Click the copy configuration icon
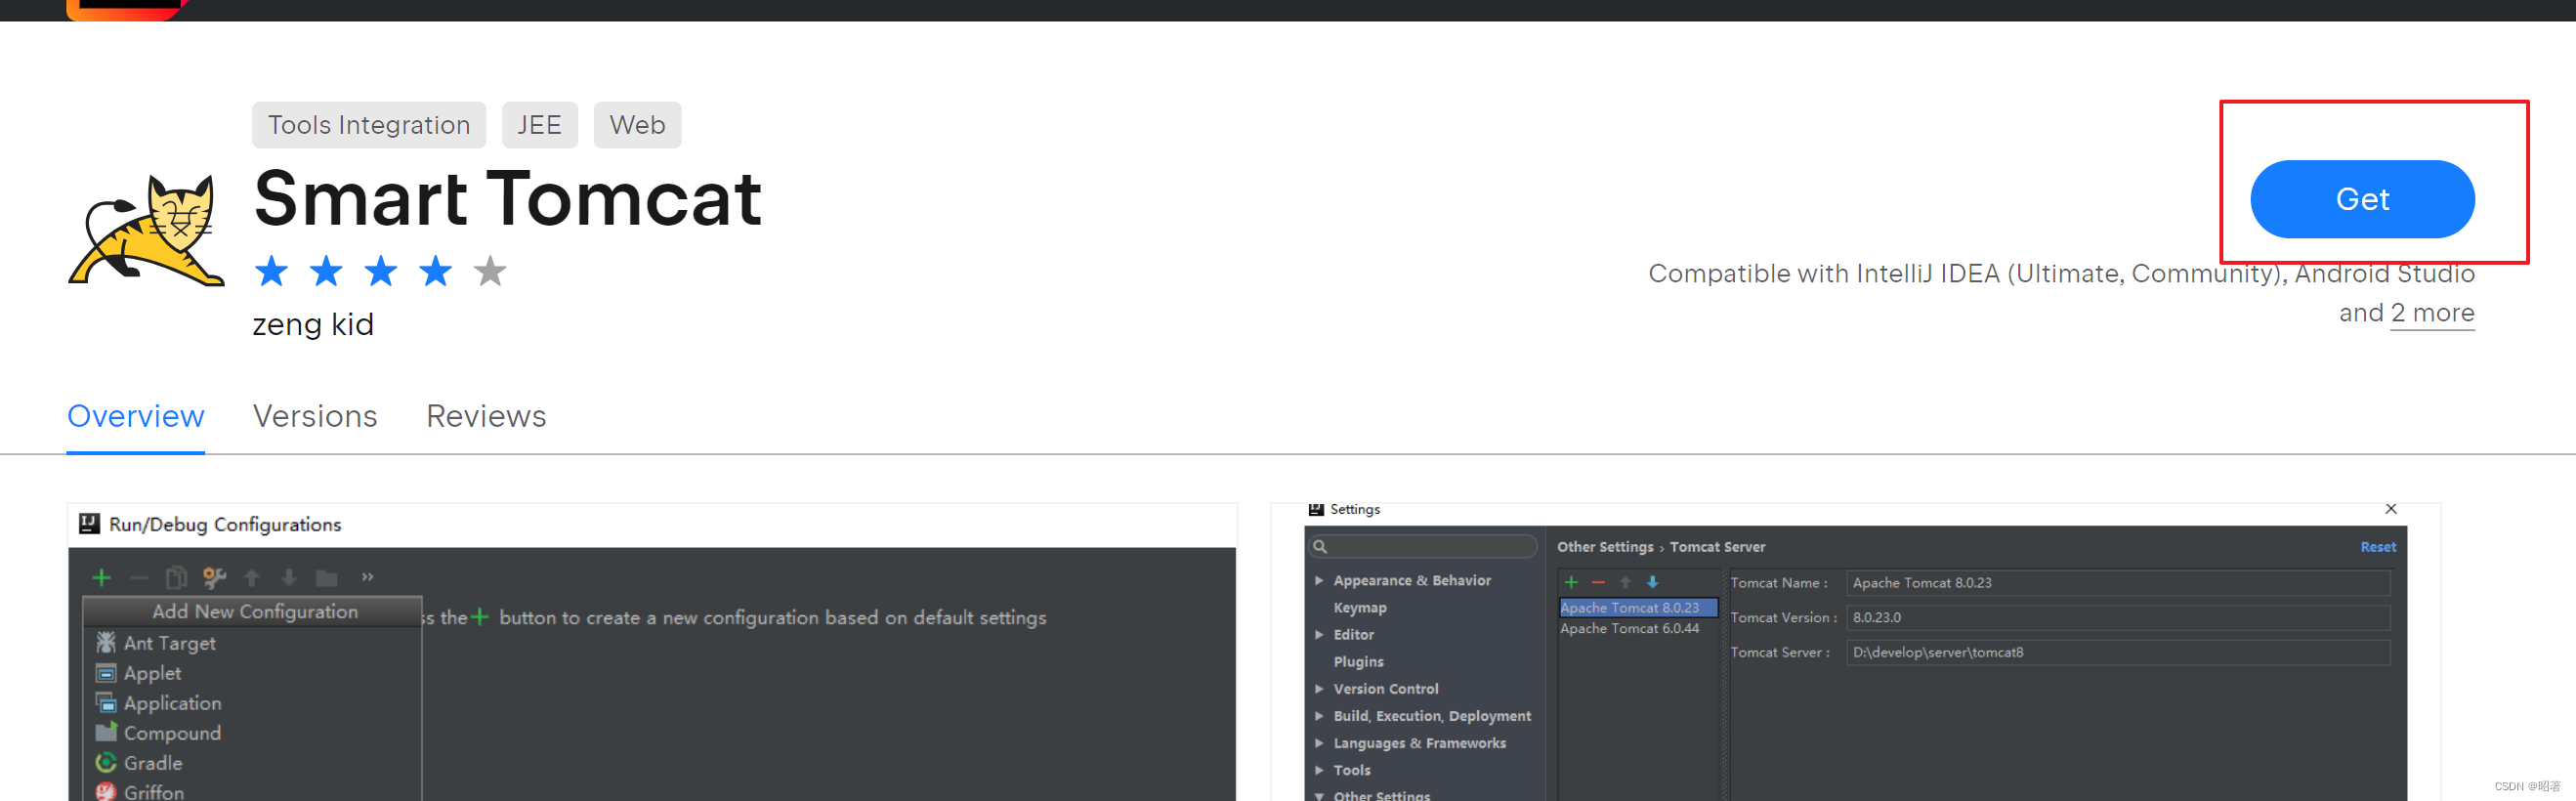 176,577
